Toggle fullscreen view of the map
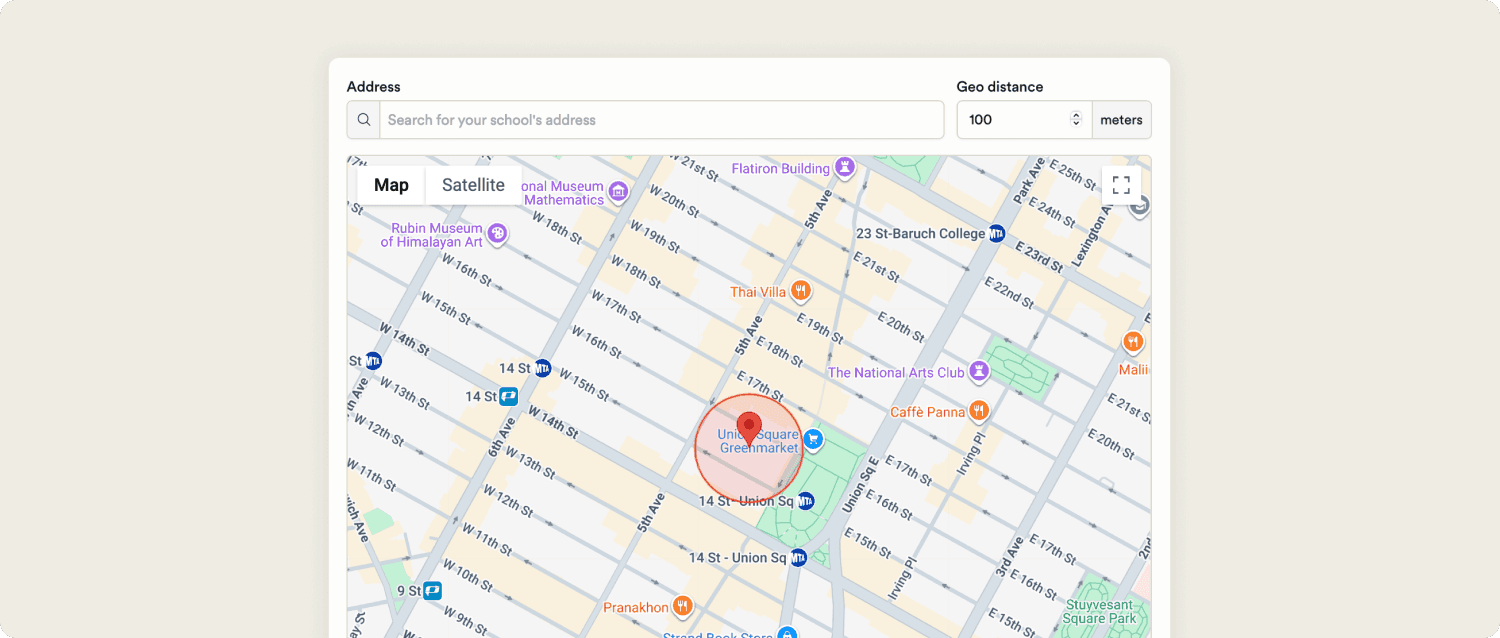This screenshot has width=1500, height=638. [x=1121, y=185]
